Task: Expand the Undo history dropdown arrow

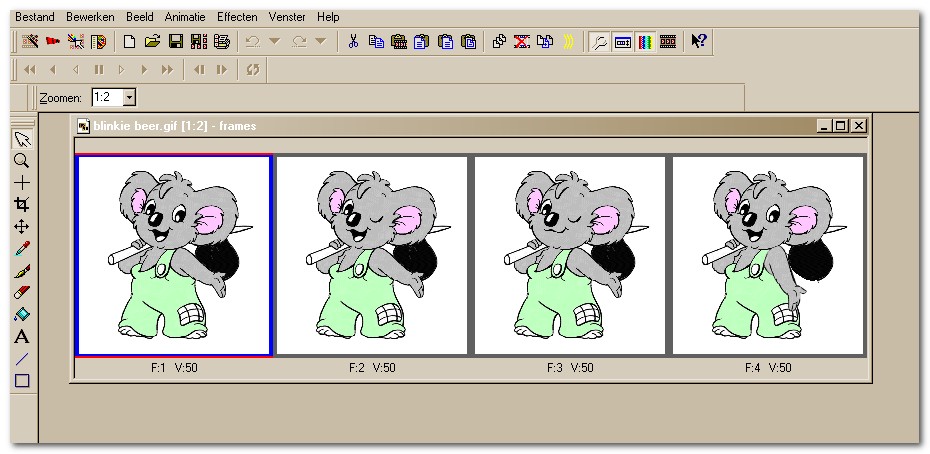Action: point(274,42)
